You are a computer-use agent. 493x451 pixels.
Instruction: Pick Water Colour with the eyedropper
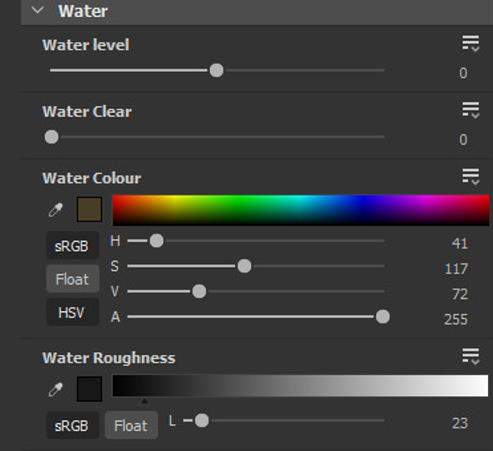click(55, 210)
